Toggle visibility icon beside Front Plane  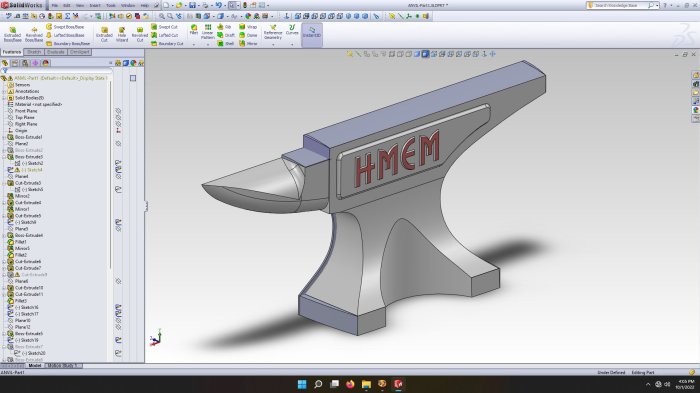118,111
